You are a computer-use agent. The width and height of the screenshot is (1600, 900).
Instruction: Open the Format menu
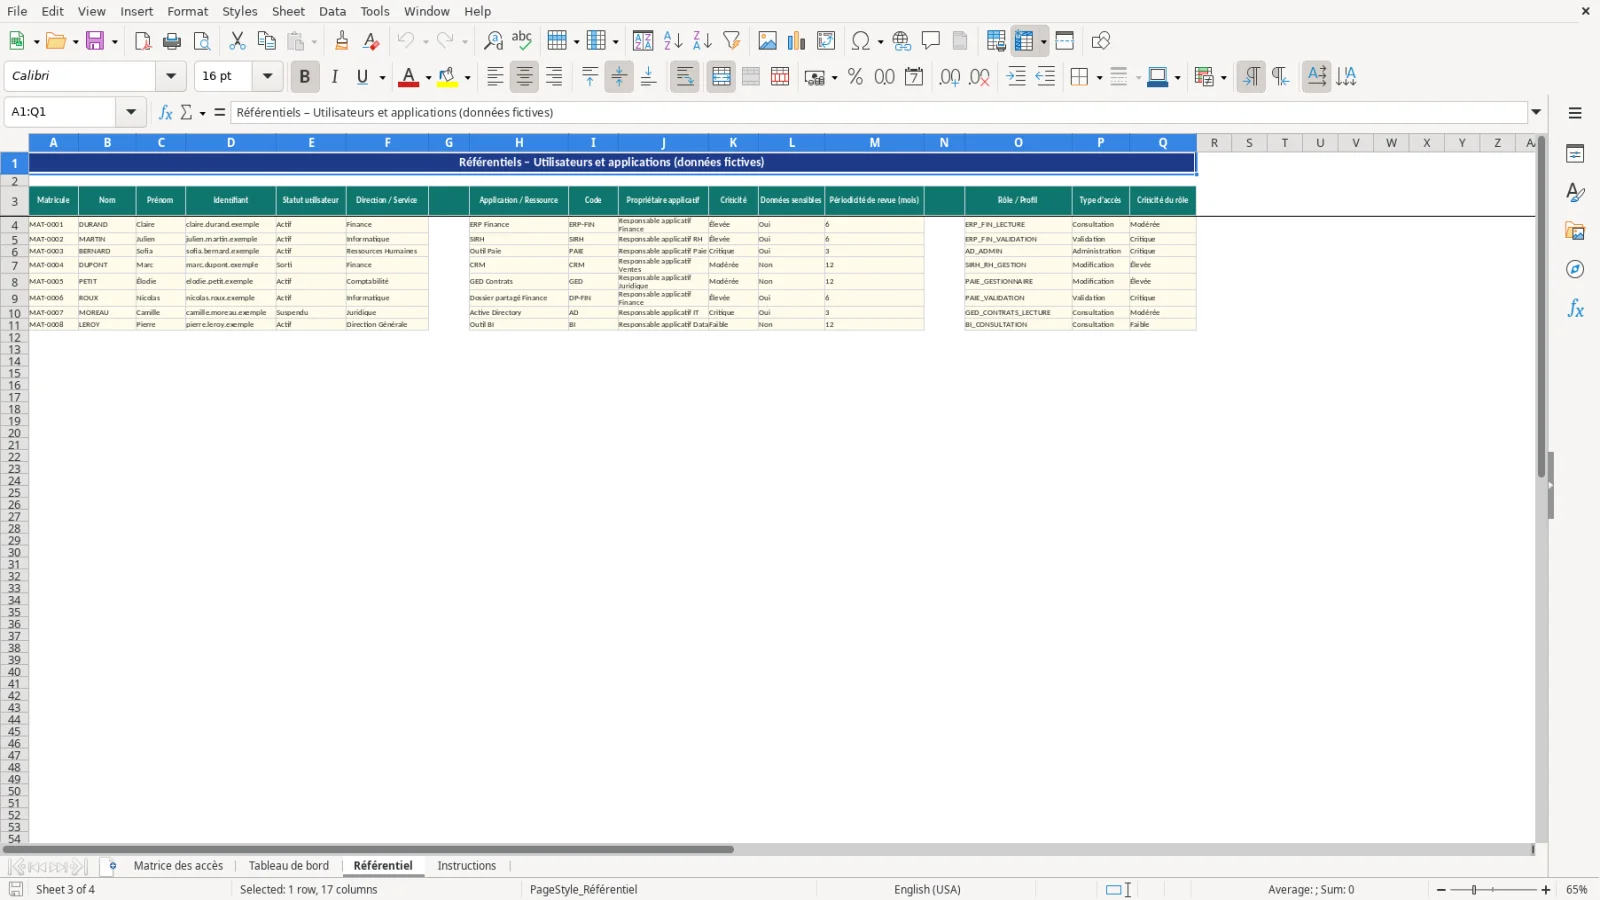click(x=188, y=11)
